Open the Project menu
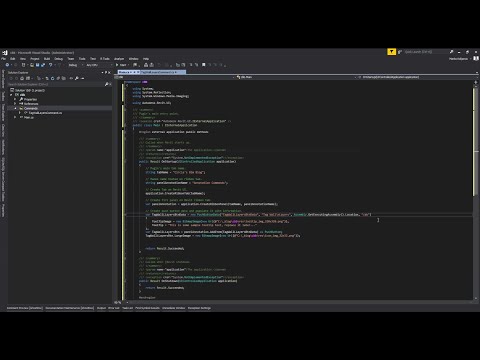Image resolution: width=480 pixels, height=360 pixels. coord(35,59)
